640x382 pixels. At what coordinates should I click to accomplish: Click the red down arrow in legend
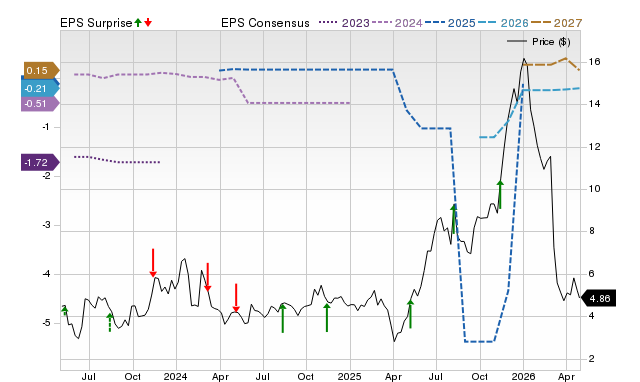click(x=148, y=23)
